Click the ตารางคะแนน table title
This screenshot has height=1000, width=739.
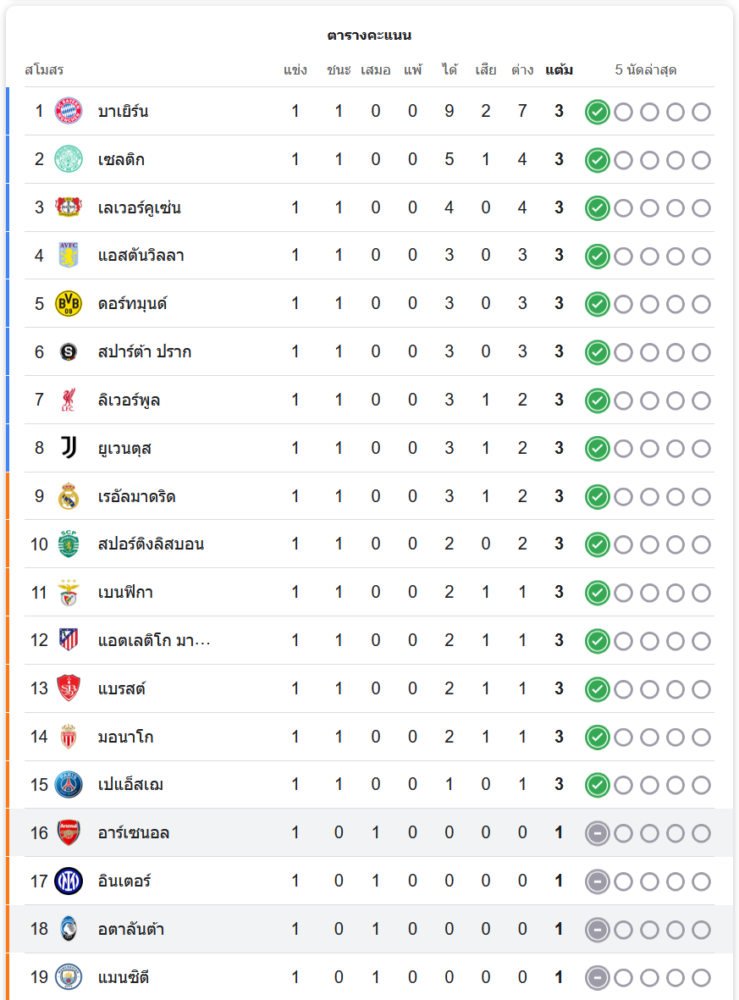click(x=369, y=35)
